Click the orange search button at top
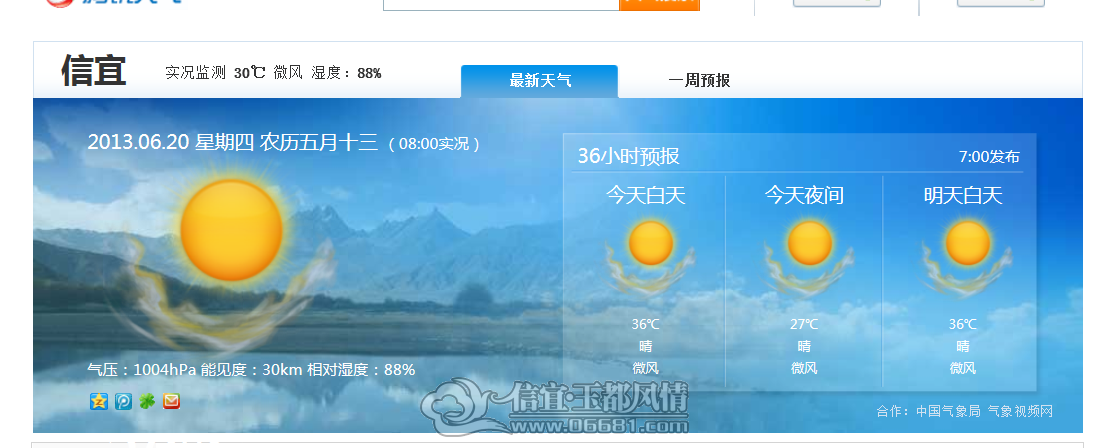 tap(660, 4)
